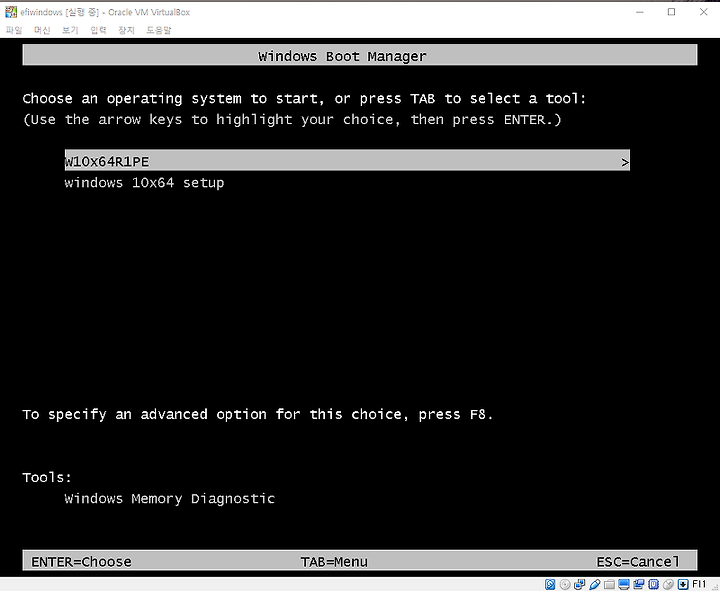The height and width of the screenshot is (591, 720).
Task: Open the 입력 menu
Action: point(98,30)
